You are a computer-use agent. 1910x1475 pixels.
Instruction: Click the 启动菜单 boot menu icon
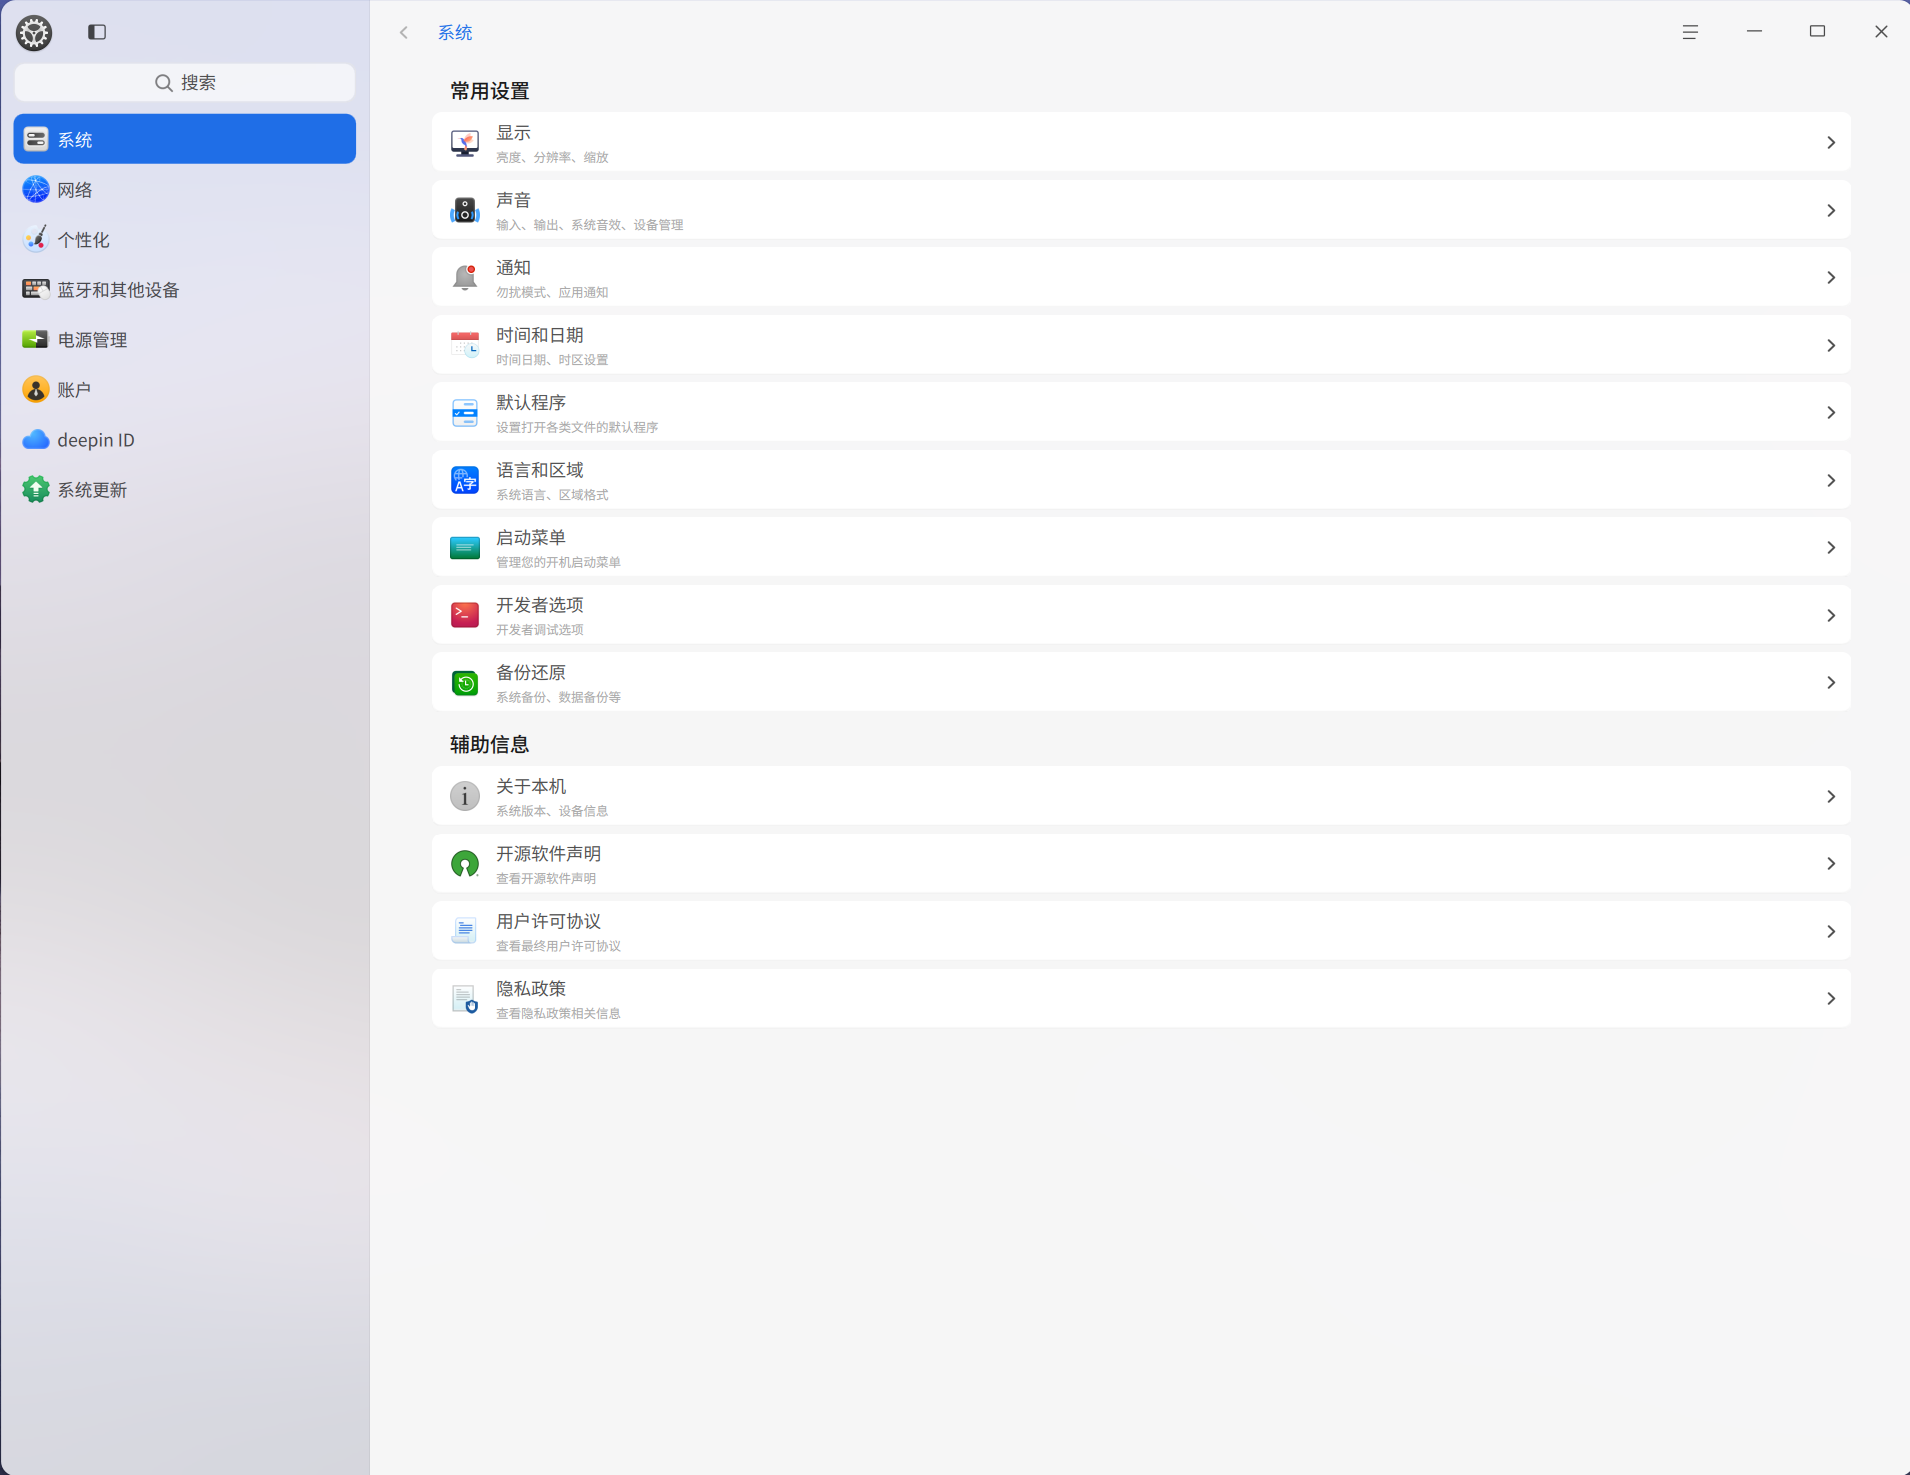(464, 548)
